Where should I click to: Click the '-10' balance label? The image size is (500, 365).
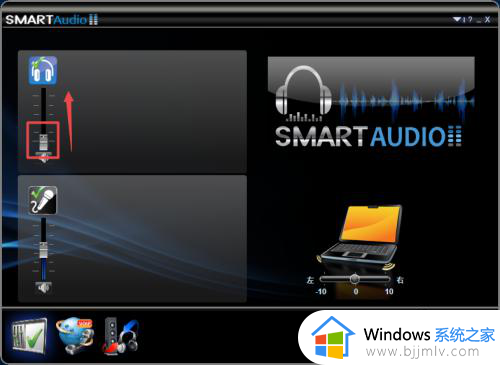click(x=321, y=292)
